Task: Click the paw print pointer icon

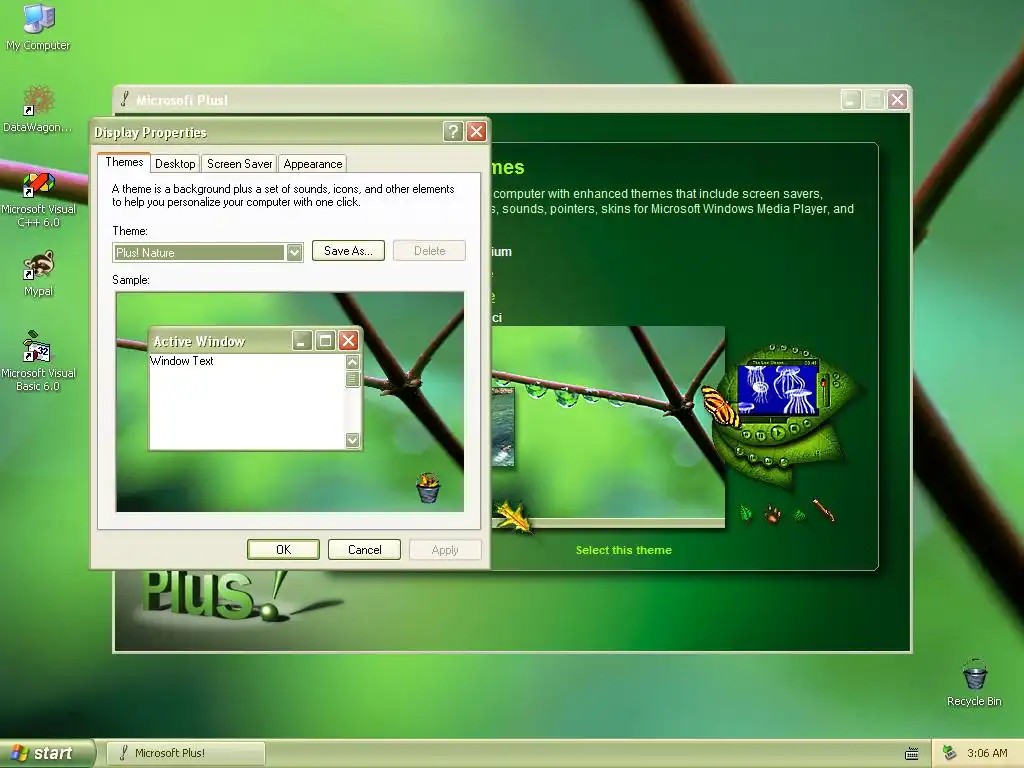Action: 773,514
